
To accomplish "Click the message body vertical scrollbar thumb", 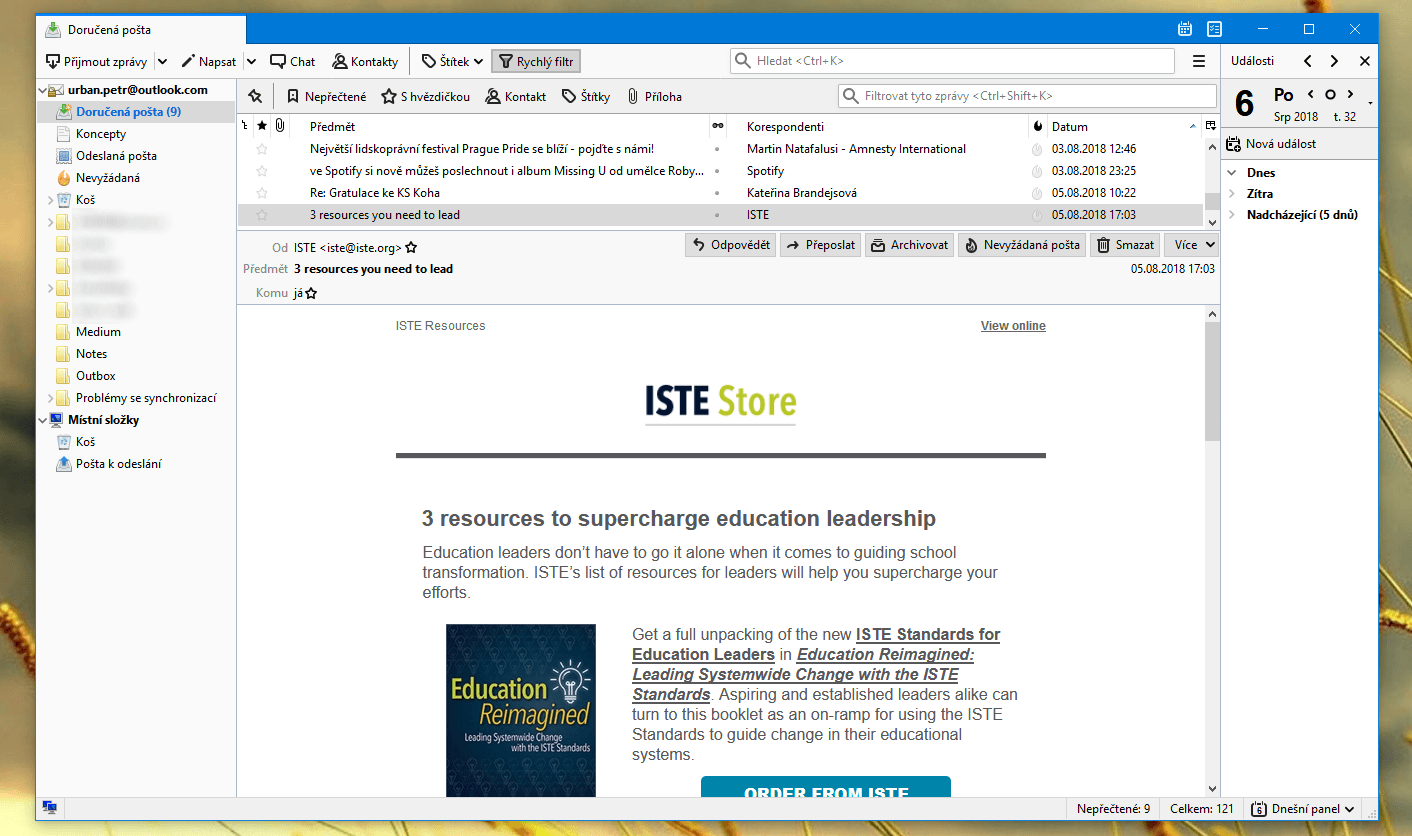I will point(1212,381).
